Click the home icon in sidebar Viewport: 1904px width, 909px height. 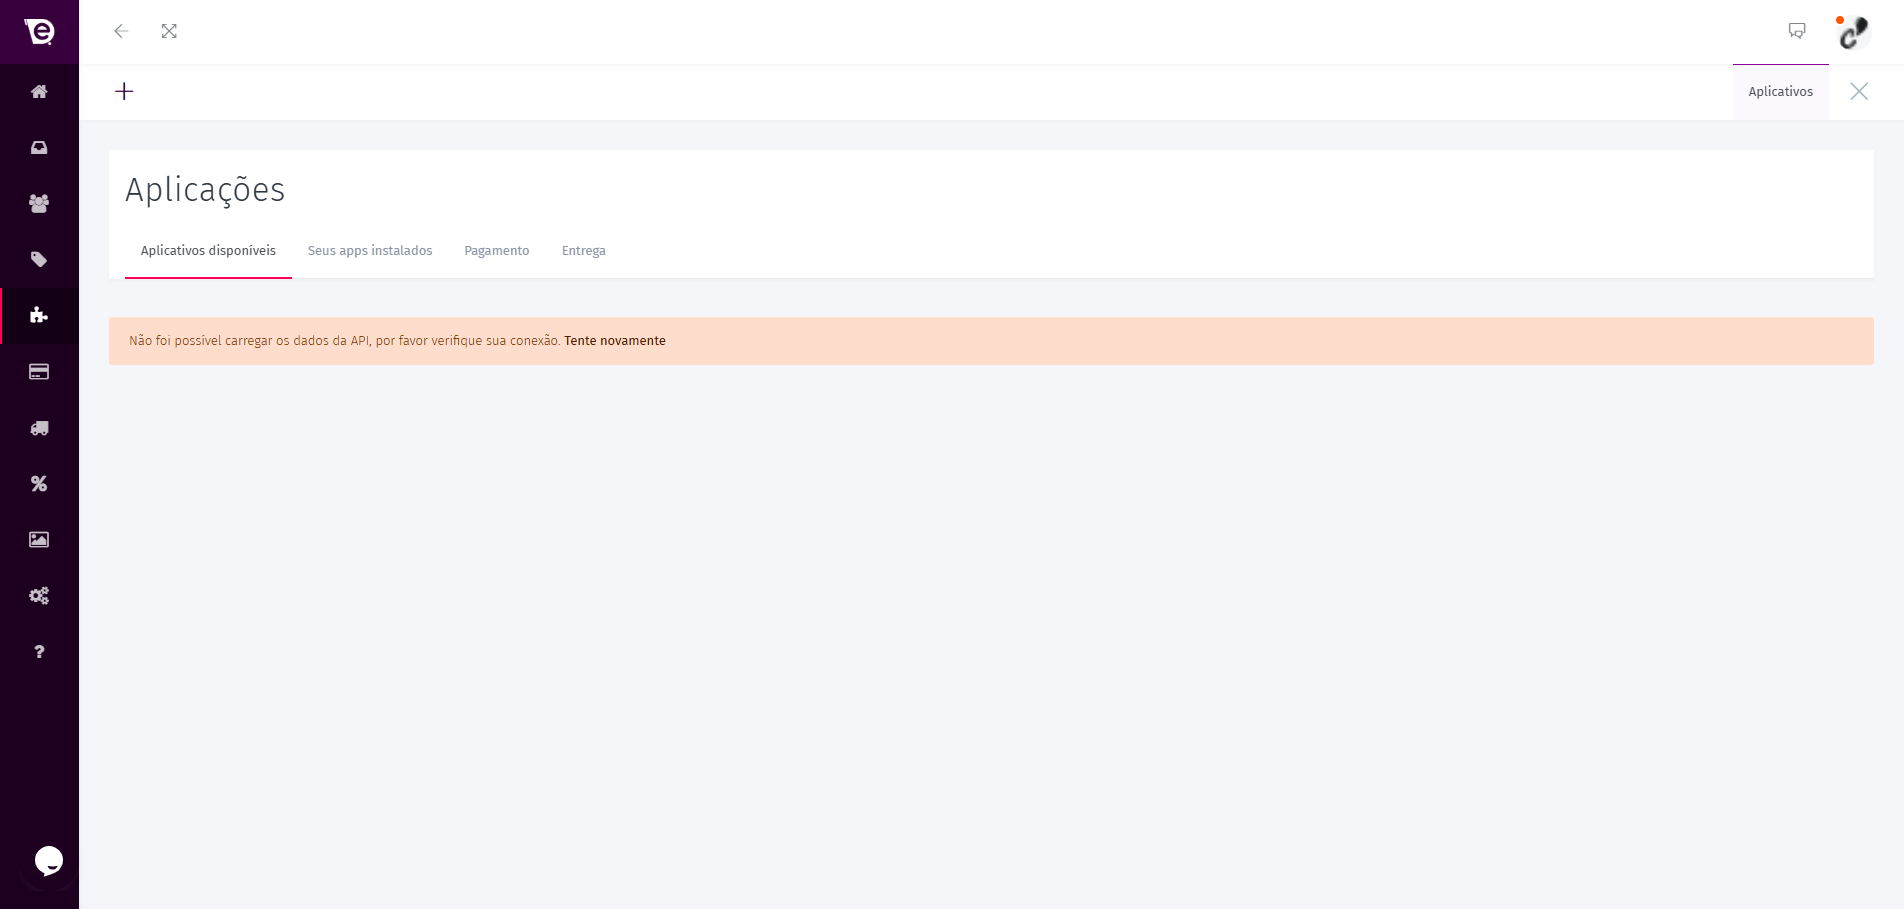39,92
